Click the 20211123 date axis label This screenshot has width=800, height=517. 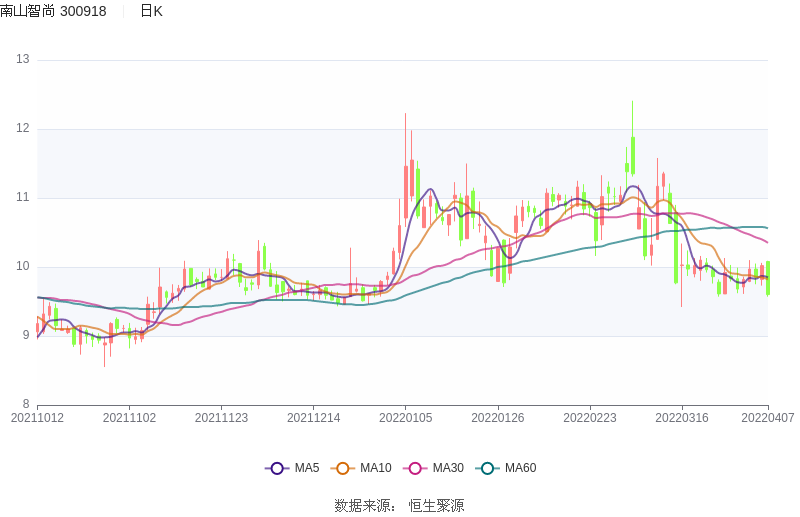(221, 418)
